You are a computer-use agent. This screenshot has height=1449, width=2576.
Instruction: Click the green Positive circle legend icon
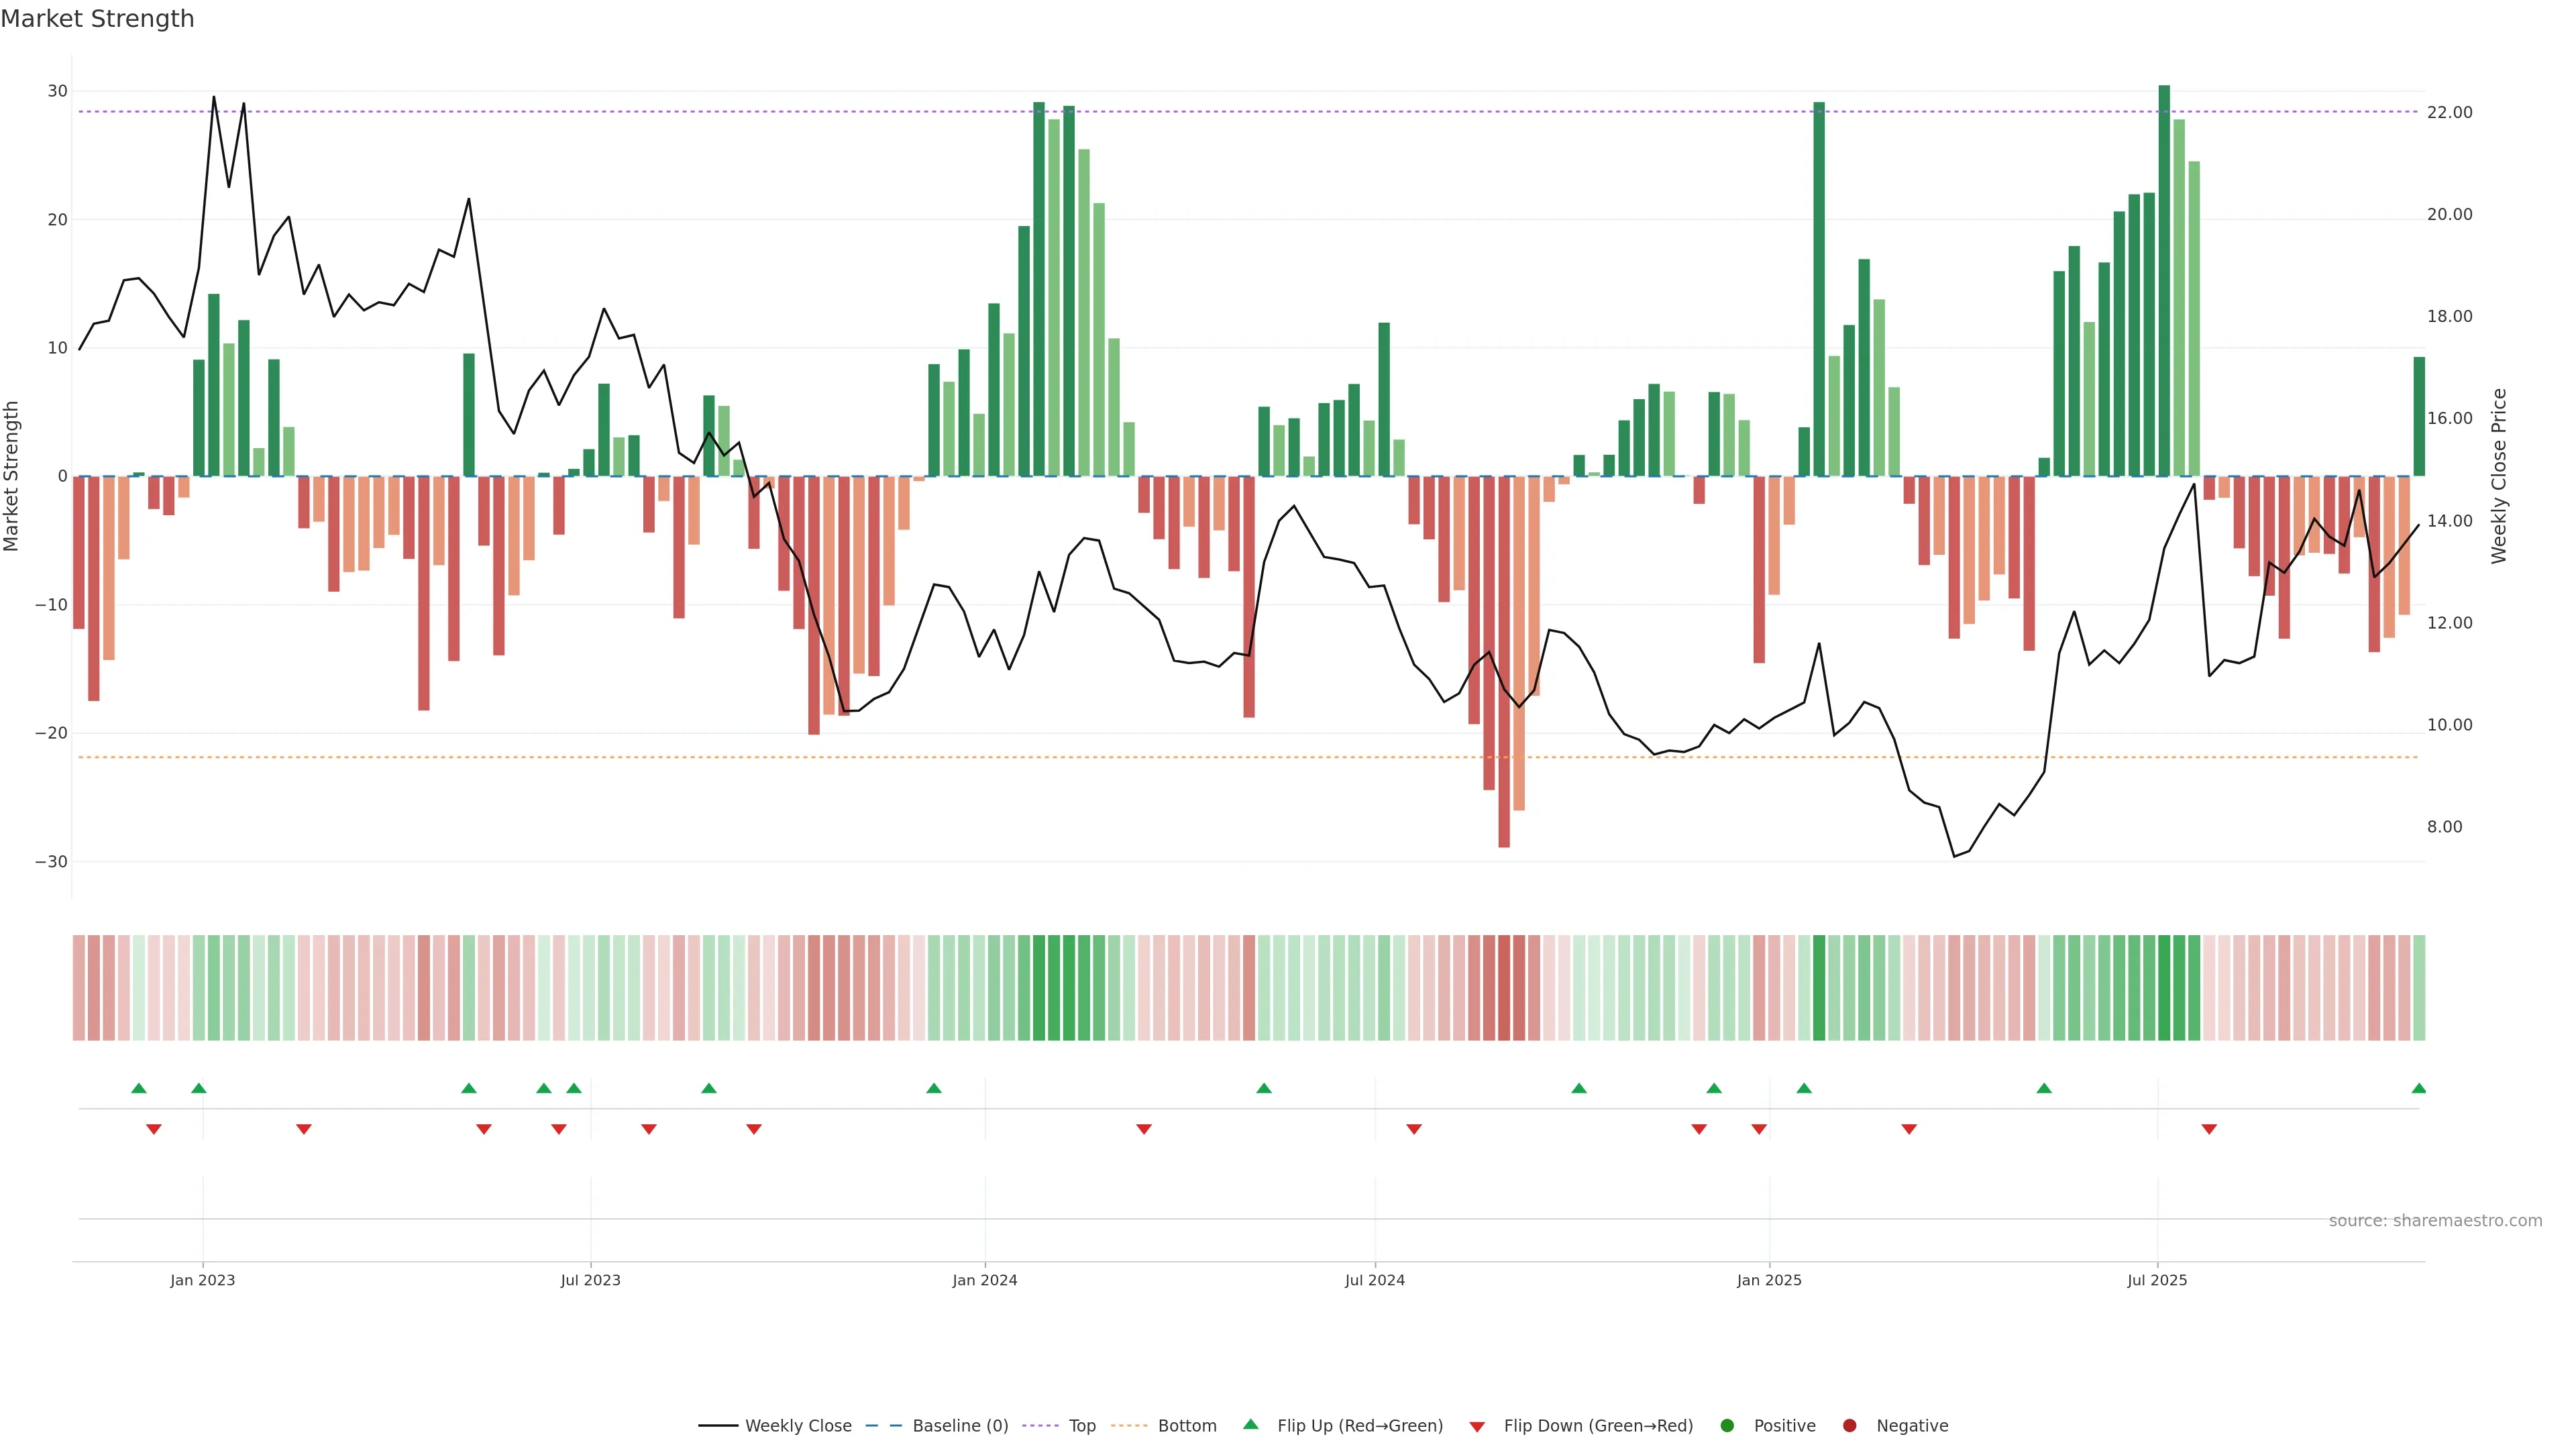(1726, 1425)
